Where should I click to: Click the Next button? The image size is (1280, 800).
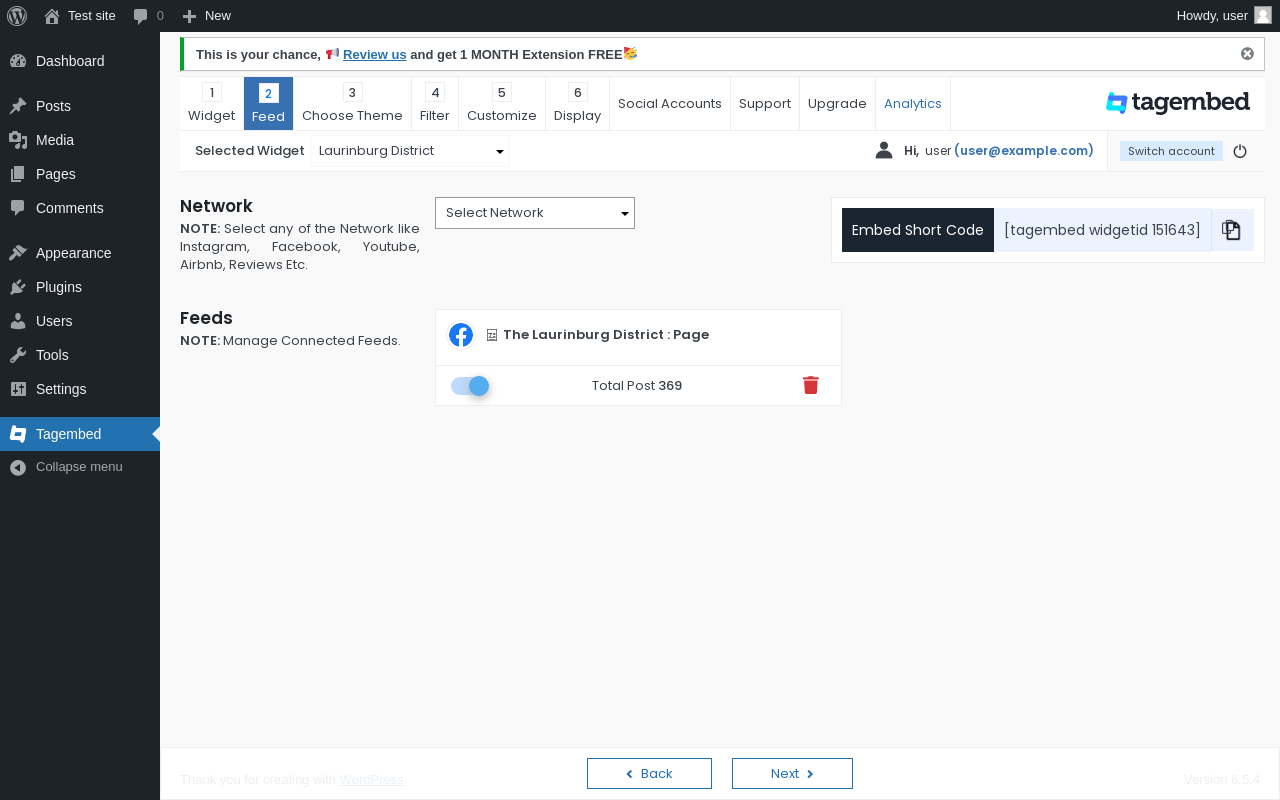[792, 774]
